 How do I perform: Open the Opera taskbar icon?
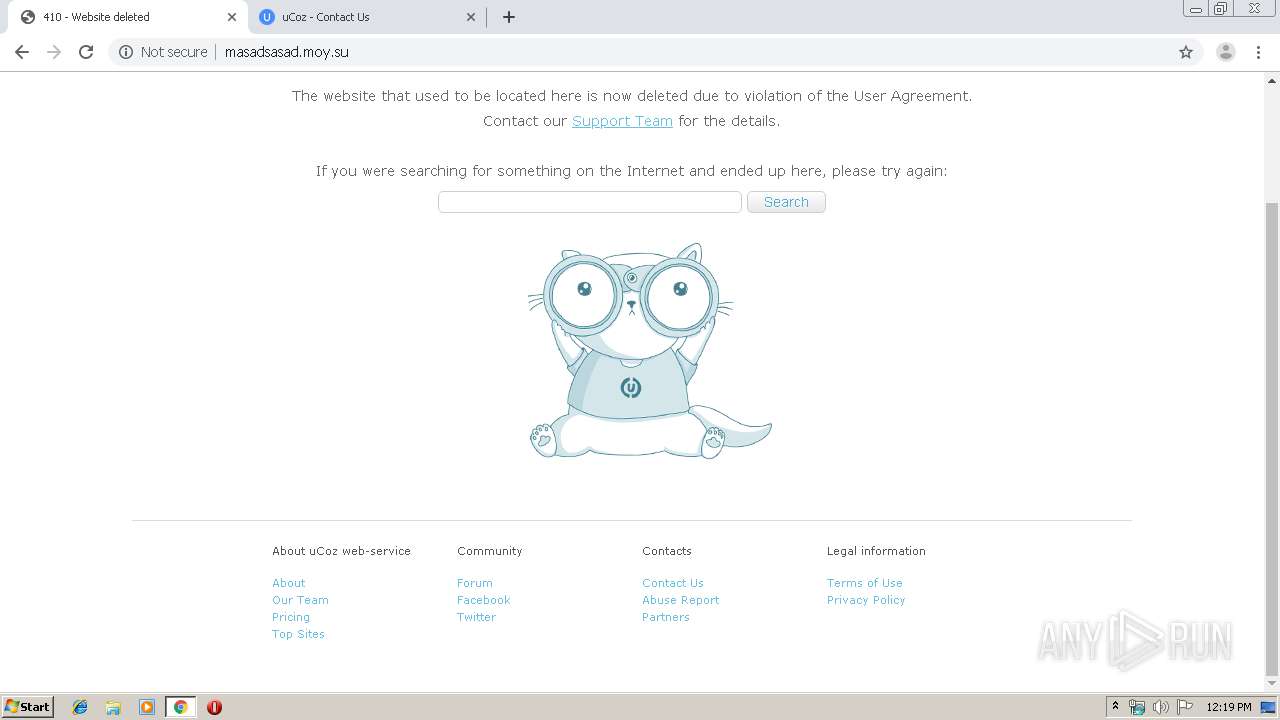214,707
